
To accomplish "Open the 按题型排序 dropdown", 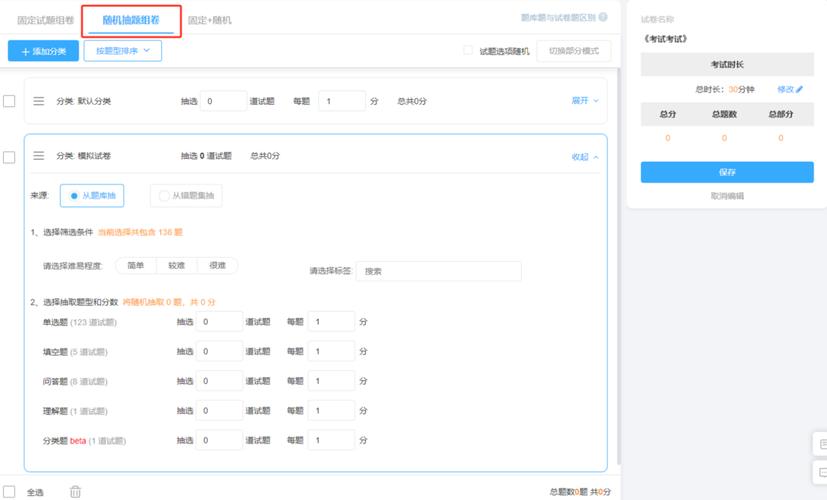I will coord(122,51).
